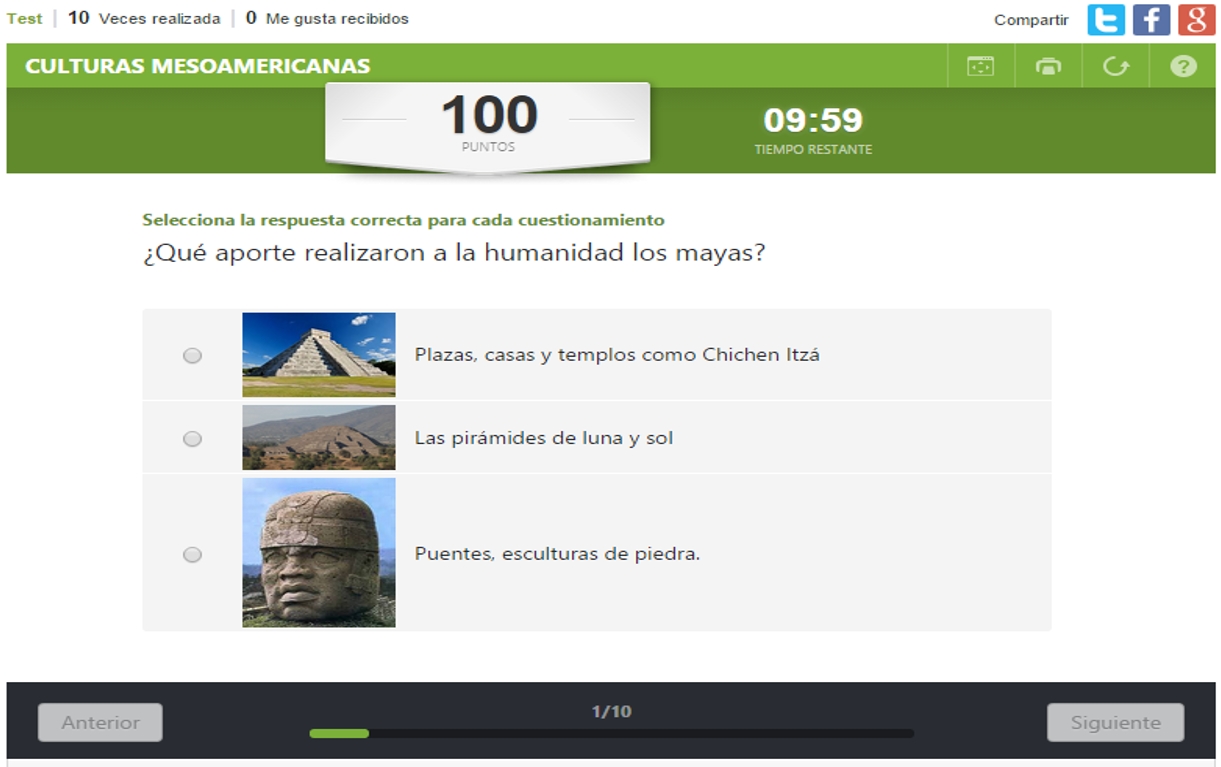The image size is (1221, 767).
Task: Open the help question mark icon
Action: point(1183,67)
